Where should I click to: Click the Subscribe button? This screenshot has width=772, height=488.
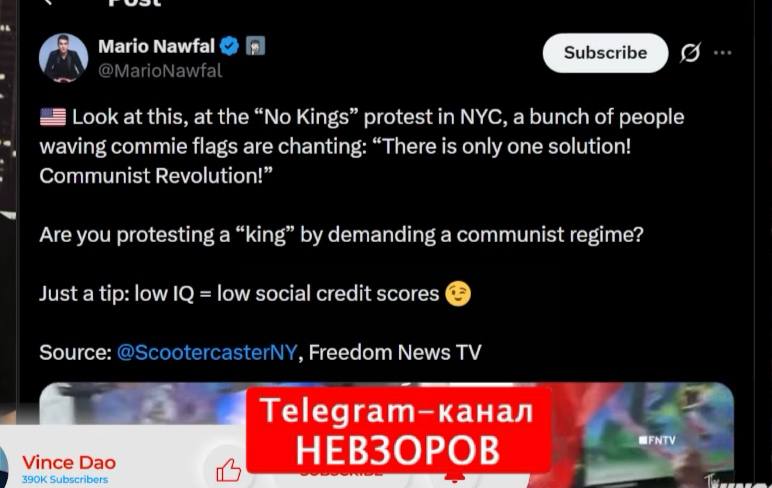tap(605, 53)
